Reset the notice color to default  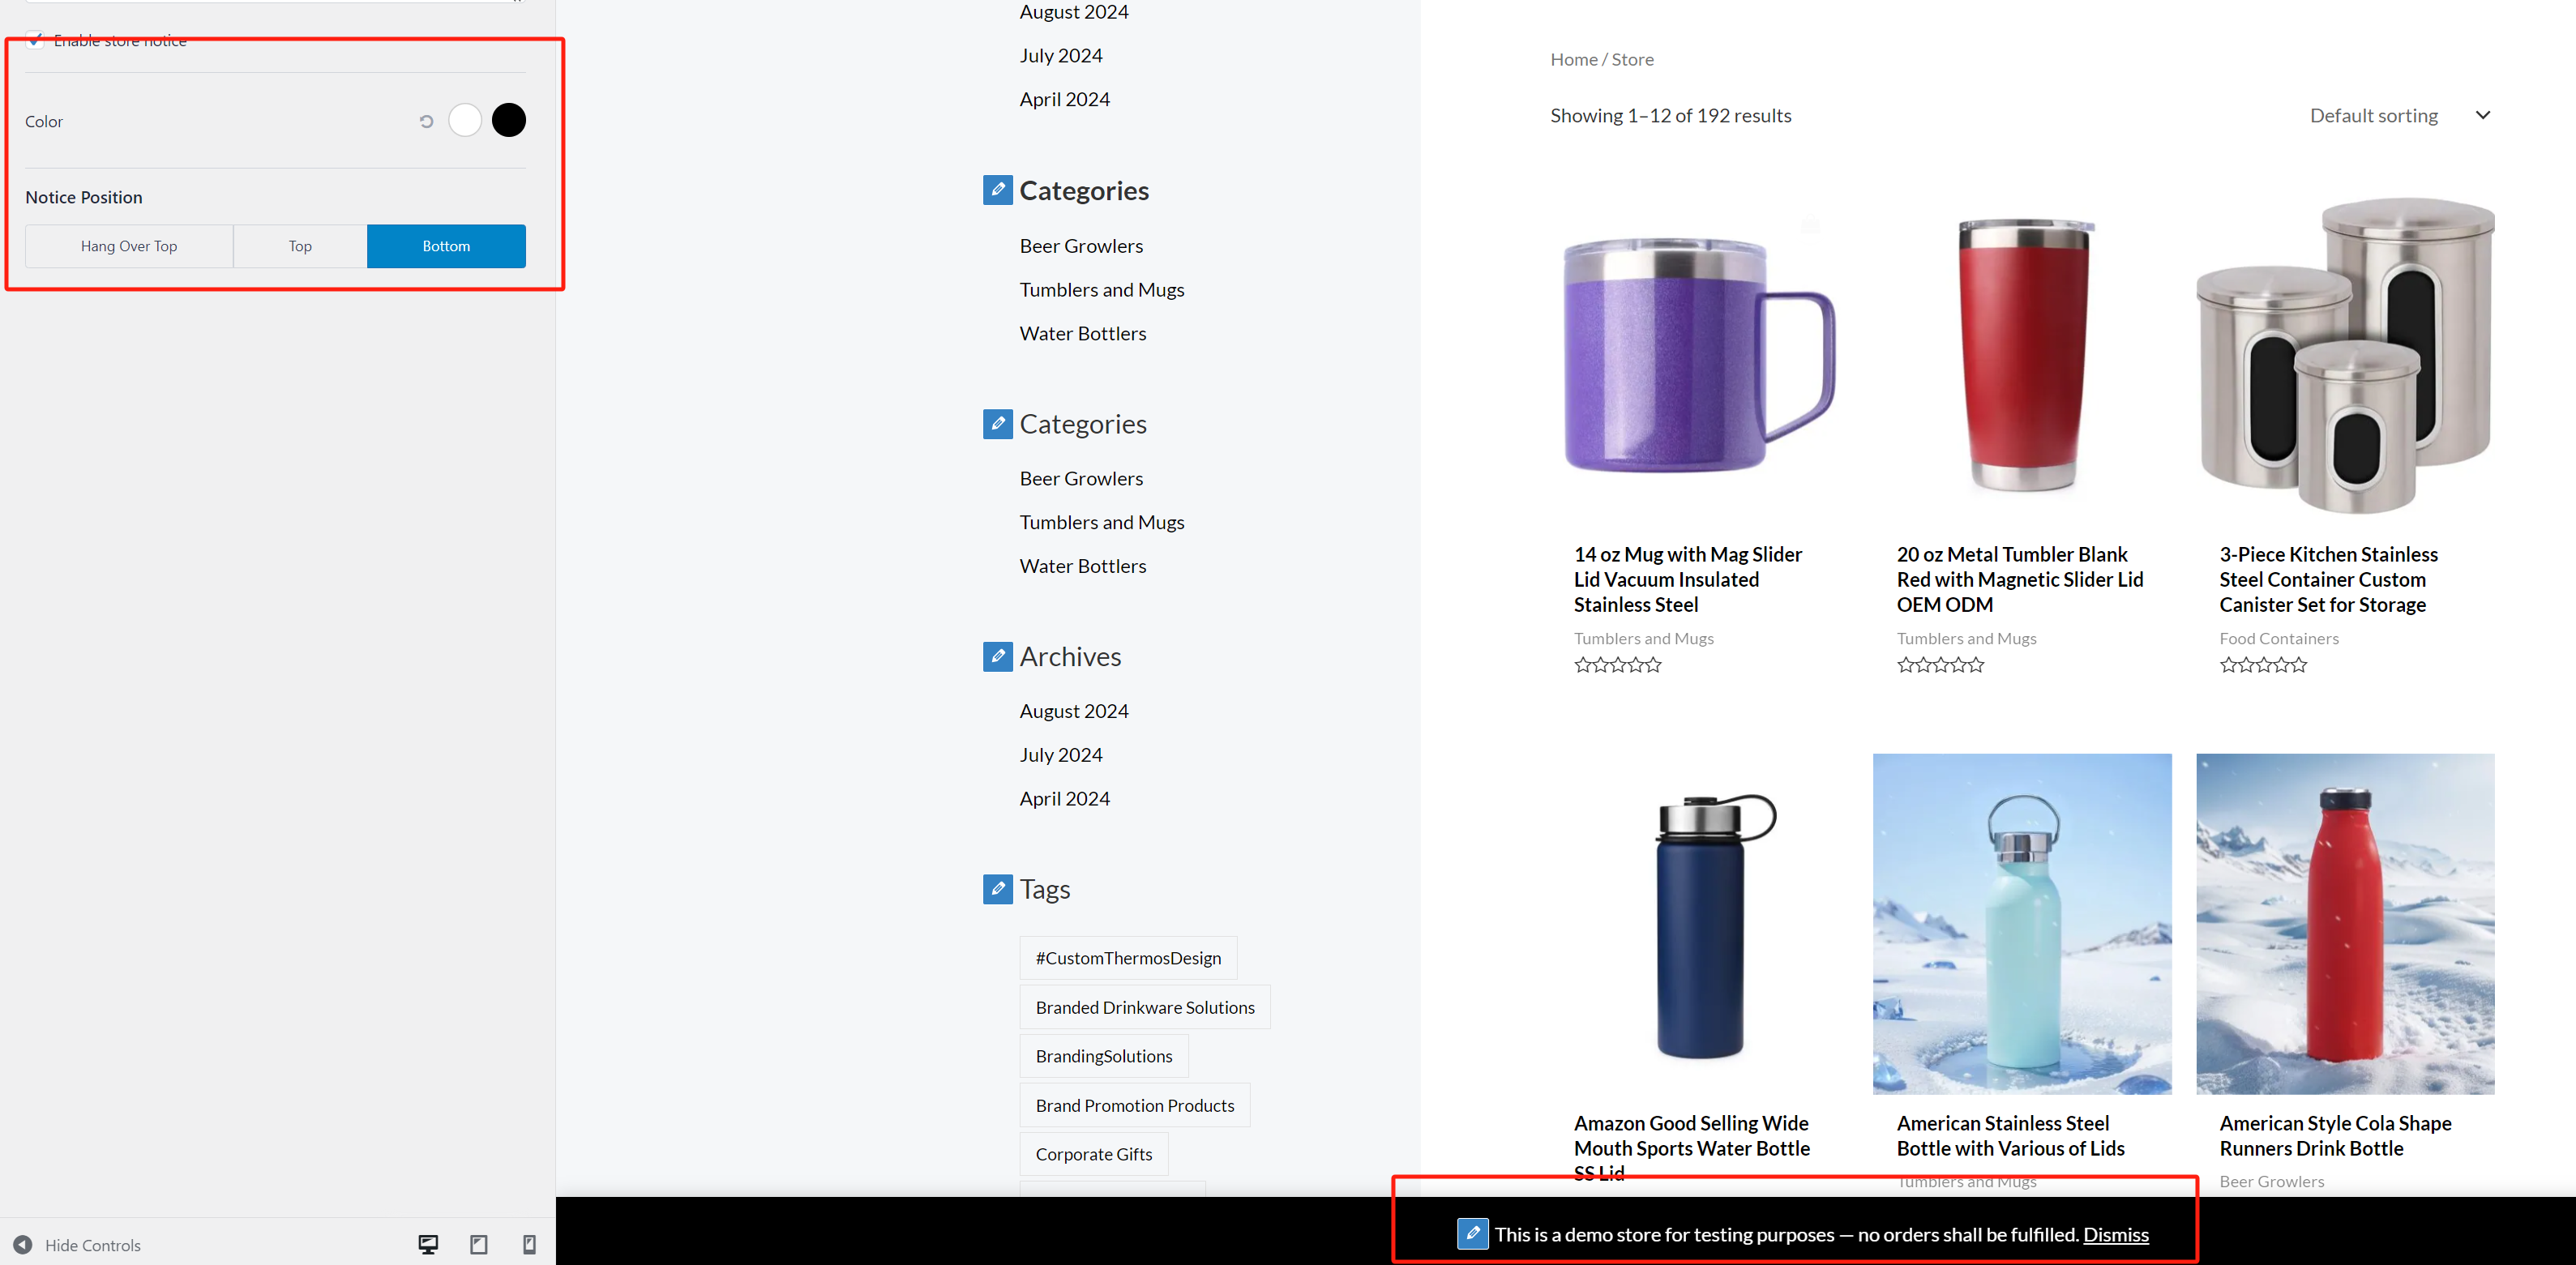point(426,121)
